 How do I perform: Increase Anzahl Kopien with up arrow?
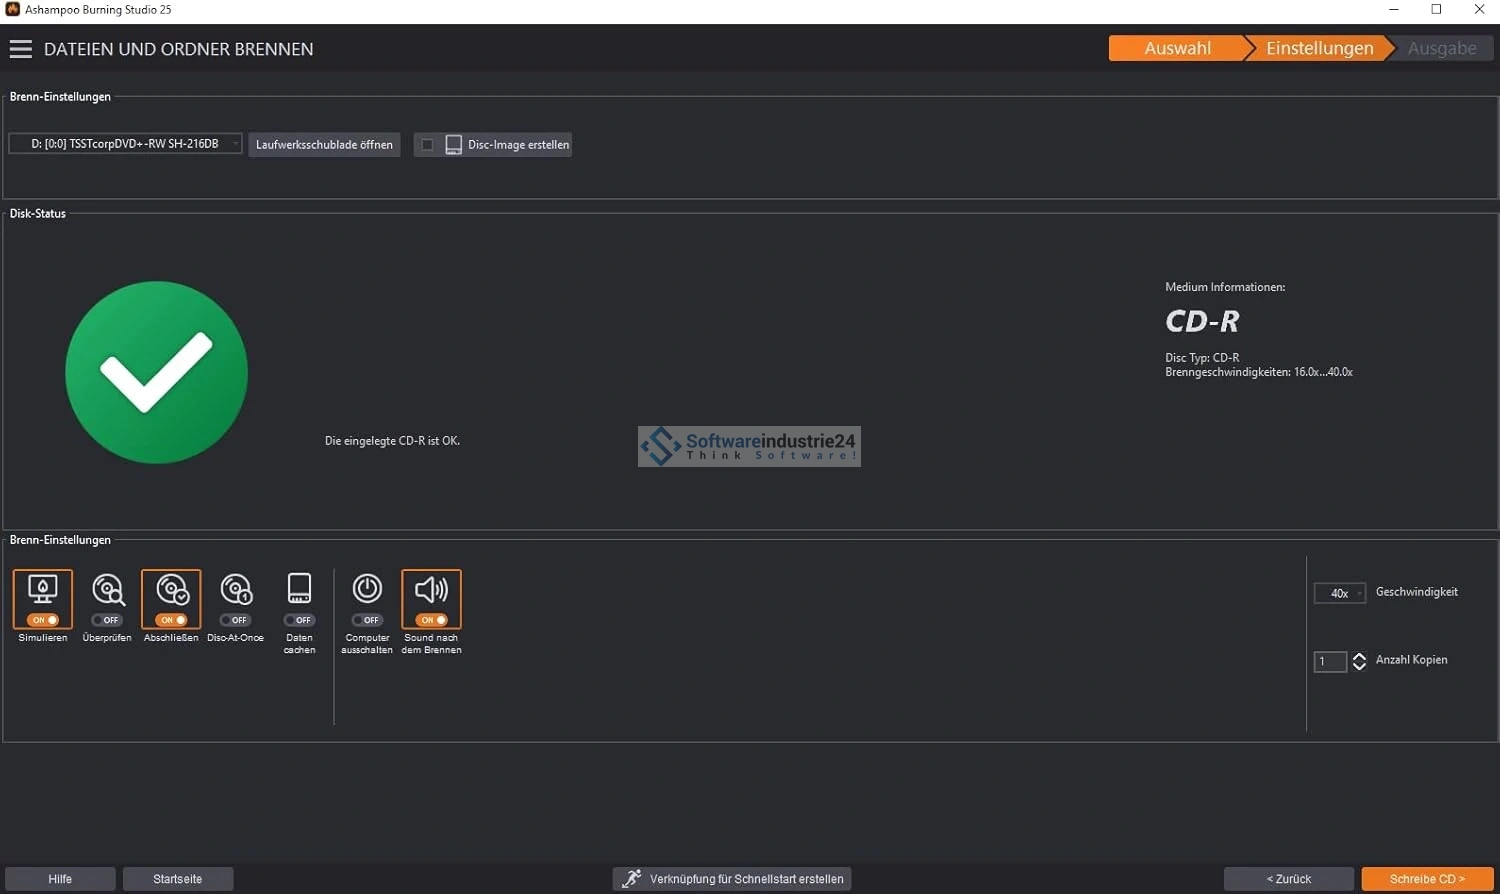tap(1359, 656)
